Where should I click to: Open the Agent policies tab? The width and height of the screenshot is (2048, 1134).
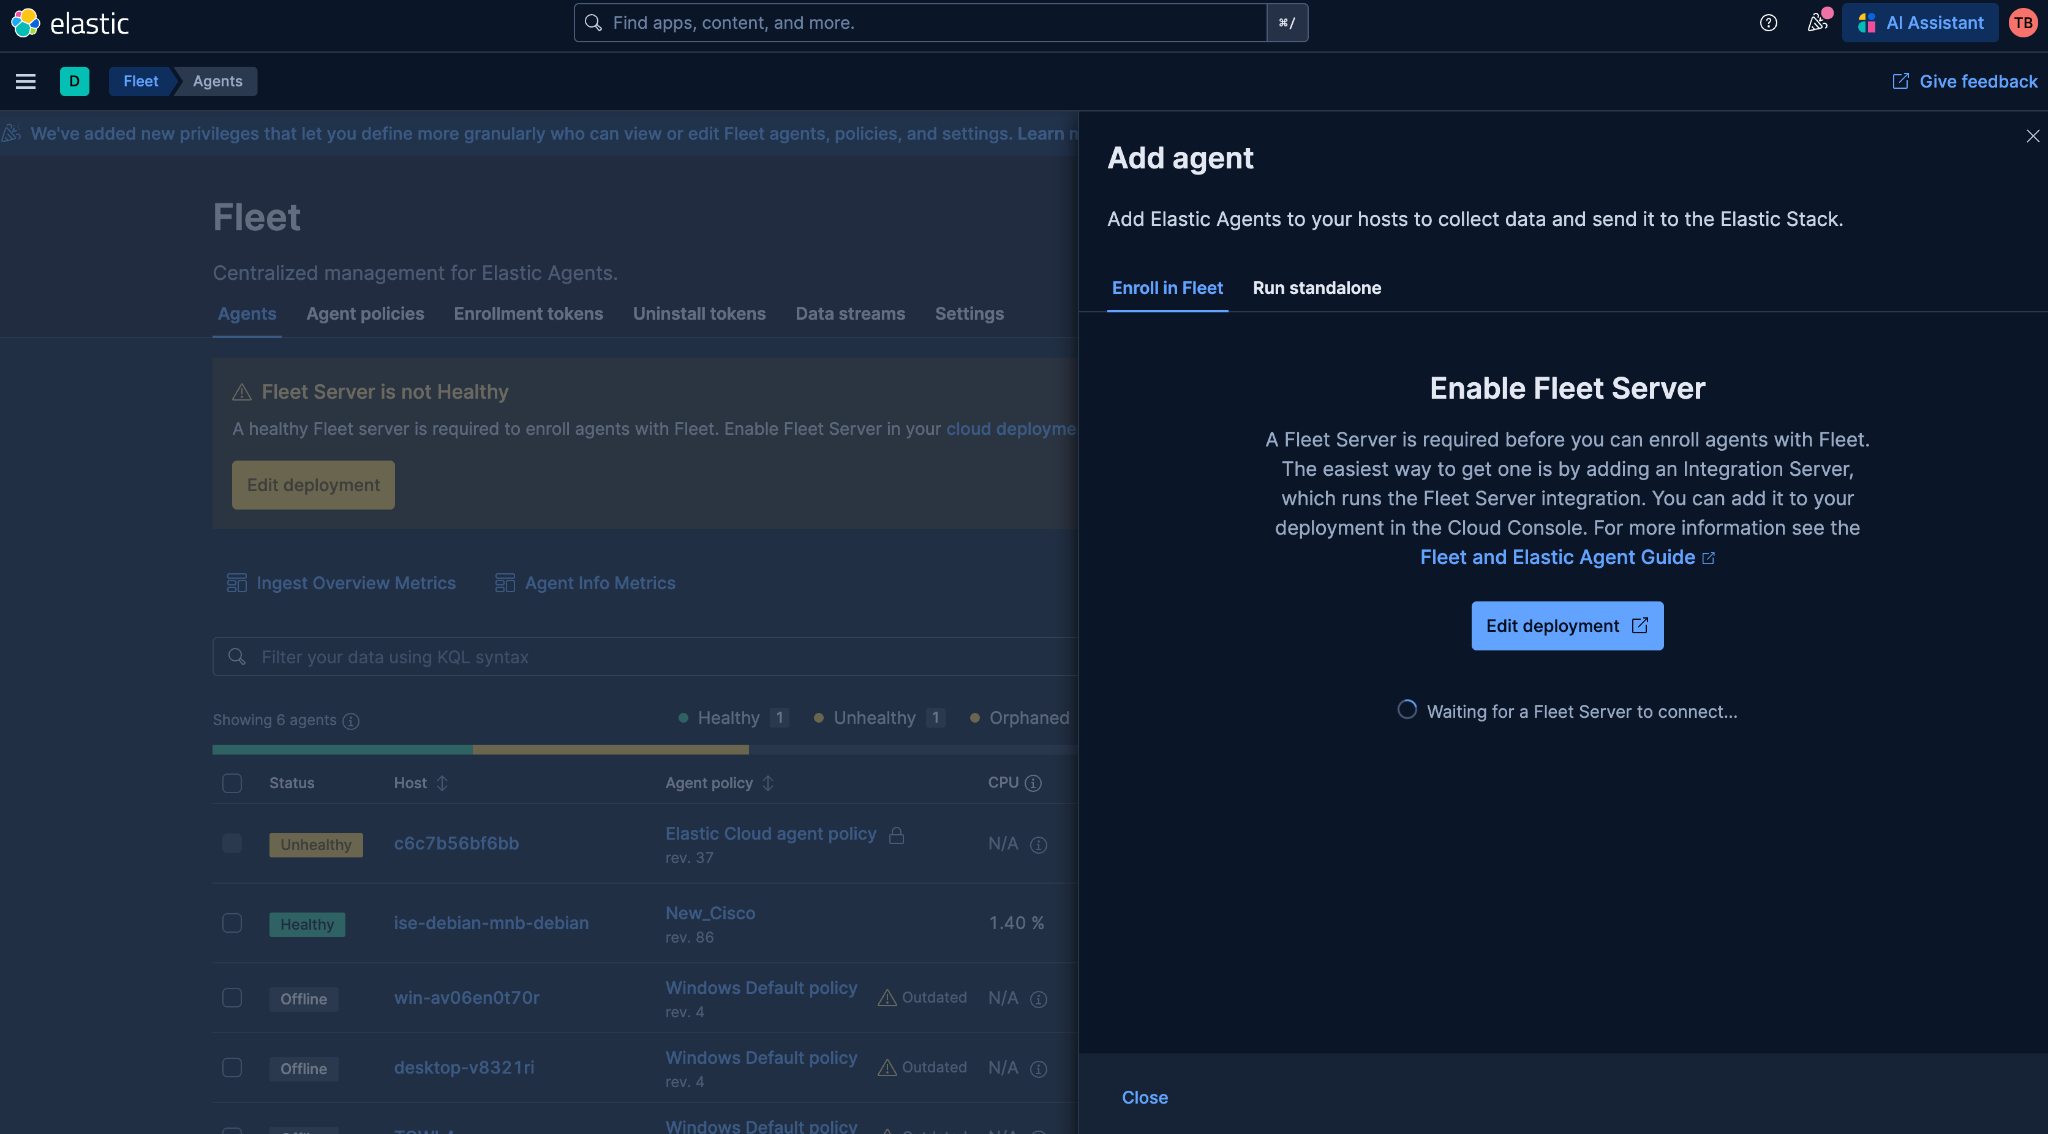point(365,314)
